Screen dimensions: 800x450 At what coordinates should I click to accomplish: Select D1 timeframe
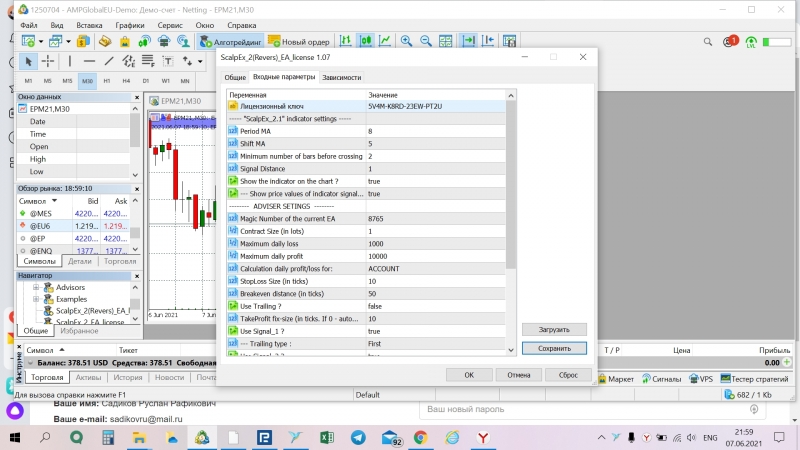click(x=146, y=81)
